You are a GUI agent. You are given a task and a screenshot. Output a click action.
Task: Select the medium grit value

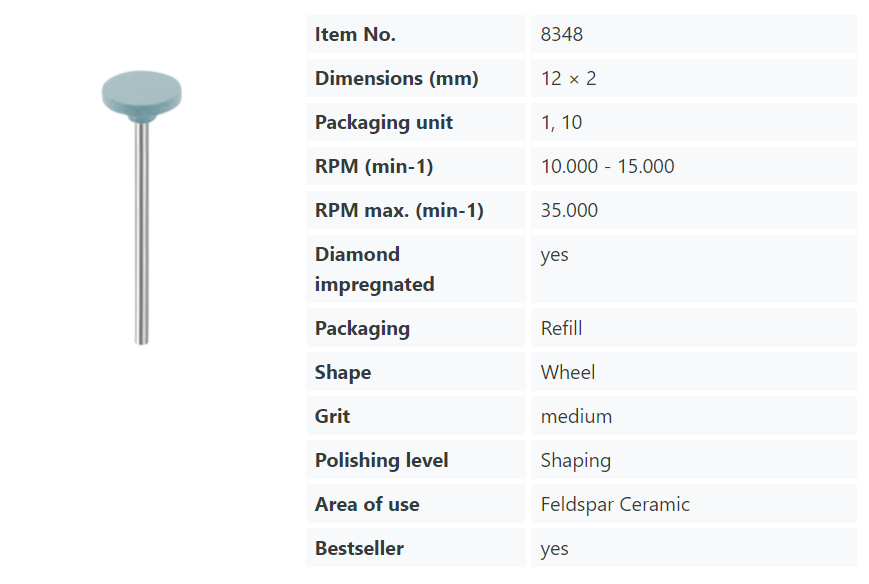pyautogui.click(x=576, y=416)
